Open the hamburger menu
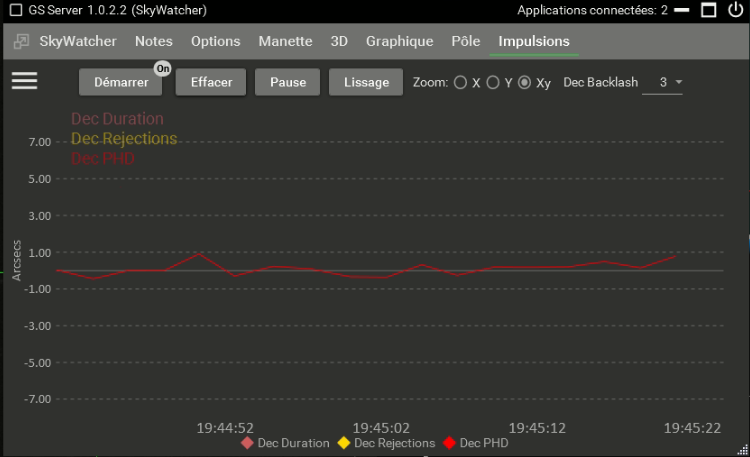Image resolution: width=750 pixels, height=457 pixels. (24, 81)
